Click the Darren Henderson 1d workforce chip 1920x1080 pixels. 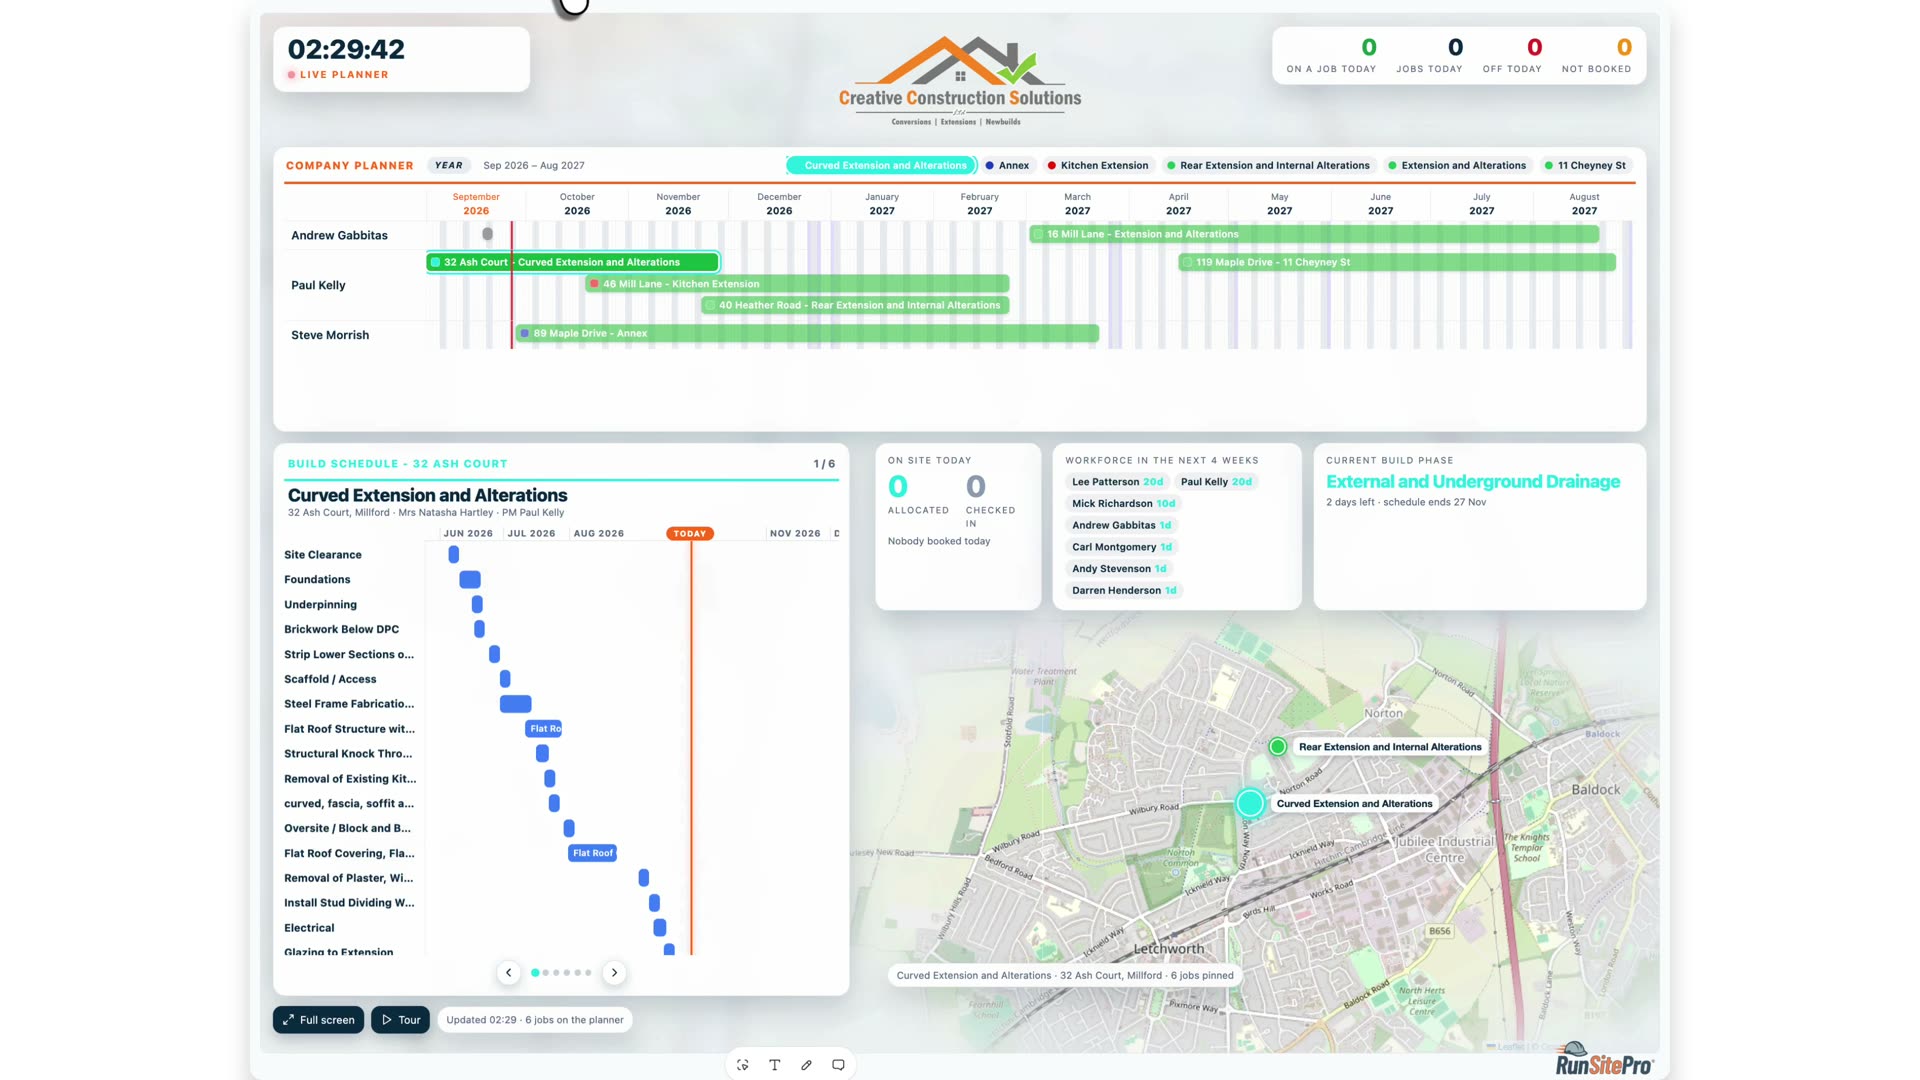click(1124, 590)
